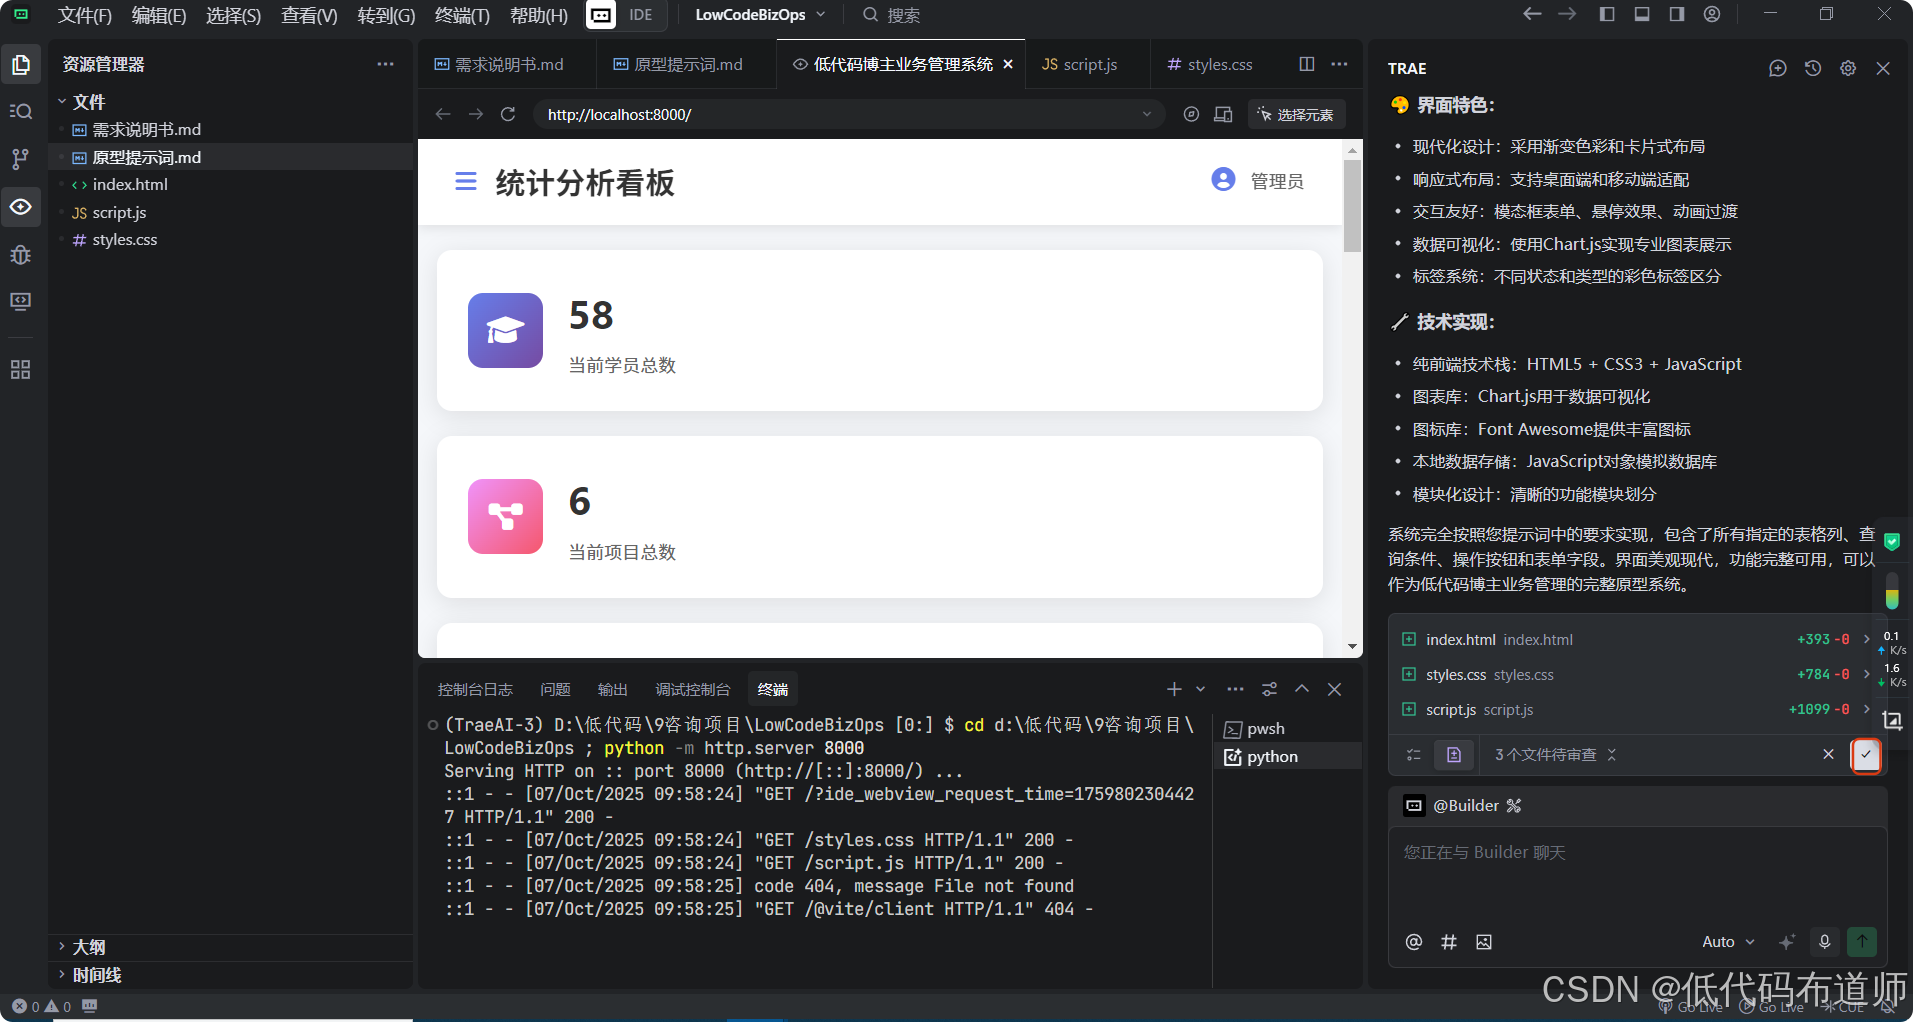Click the 管理员 user avatar icon
This screenshot has height=1022, width=1913.
(x=1223, y=179)
